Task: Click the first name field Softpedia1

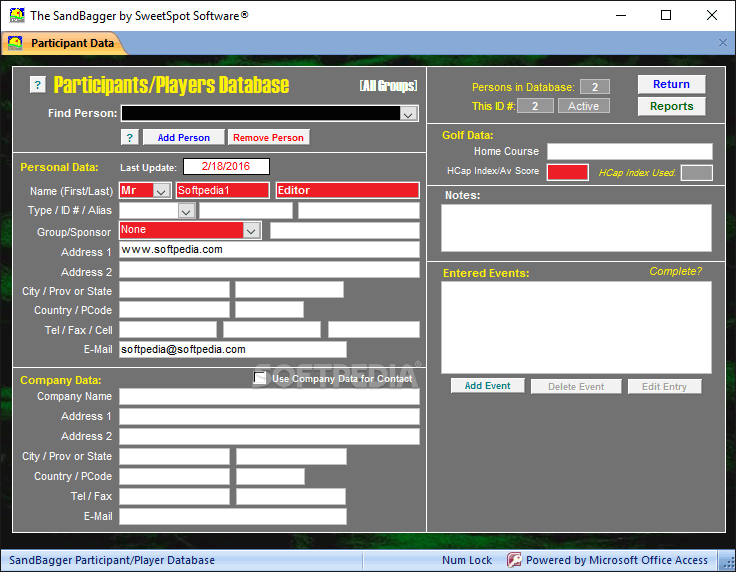Action: (222, 191)
